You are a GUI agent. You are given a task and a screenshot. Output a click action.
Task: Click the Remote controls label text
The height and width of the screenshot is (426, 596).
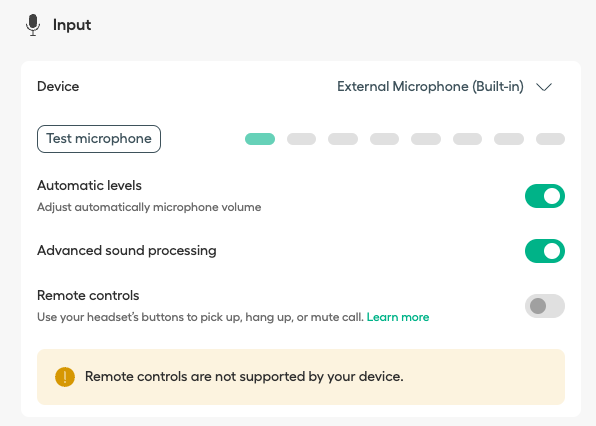click(x=88, y=295)
